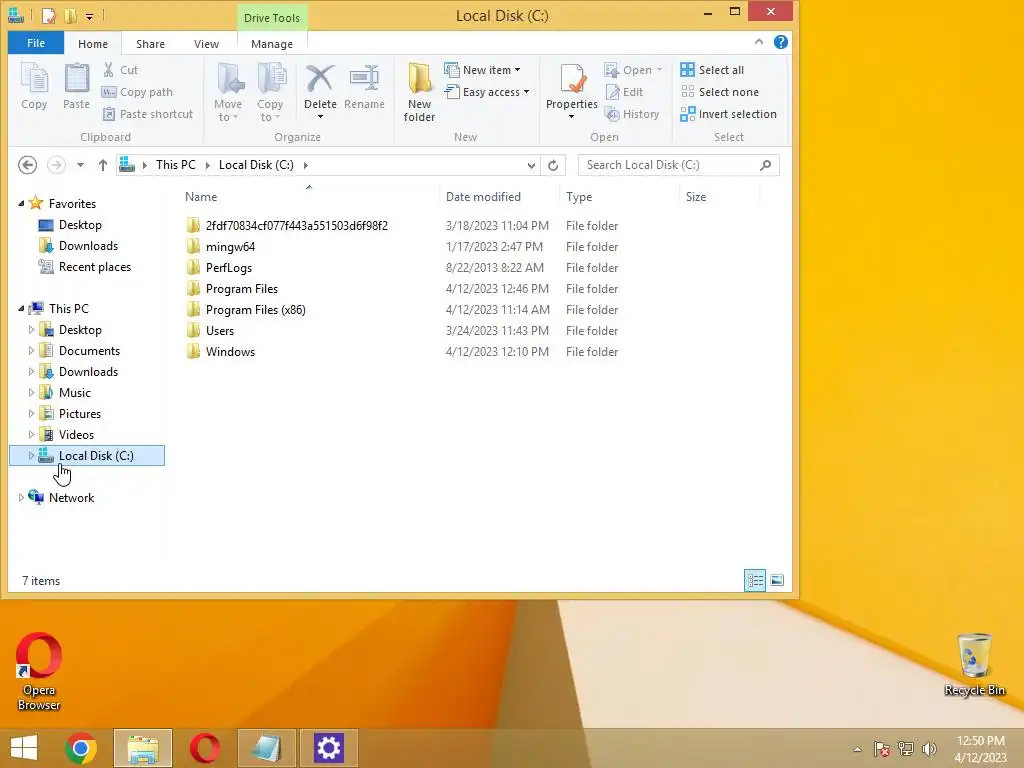Open Downloads under Favorites
Viewport: 1024px width, 768px height.
pyautogui.click(x=88, y=246)
